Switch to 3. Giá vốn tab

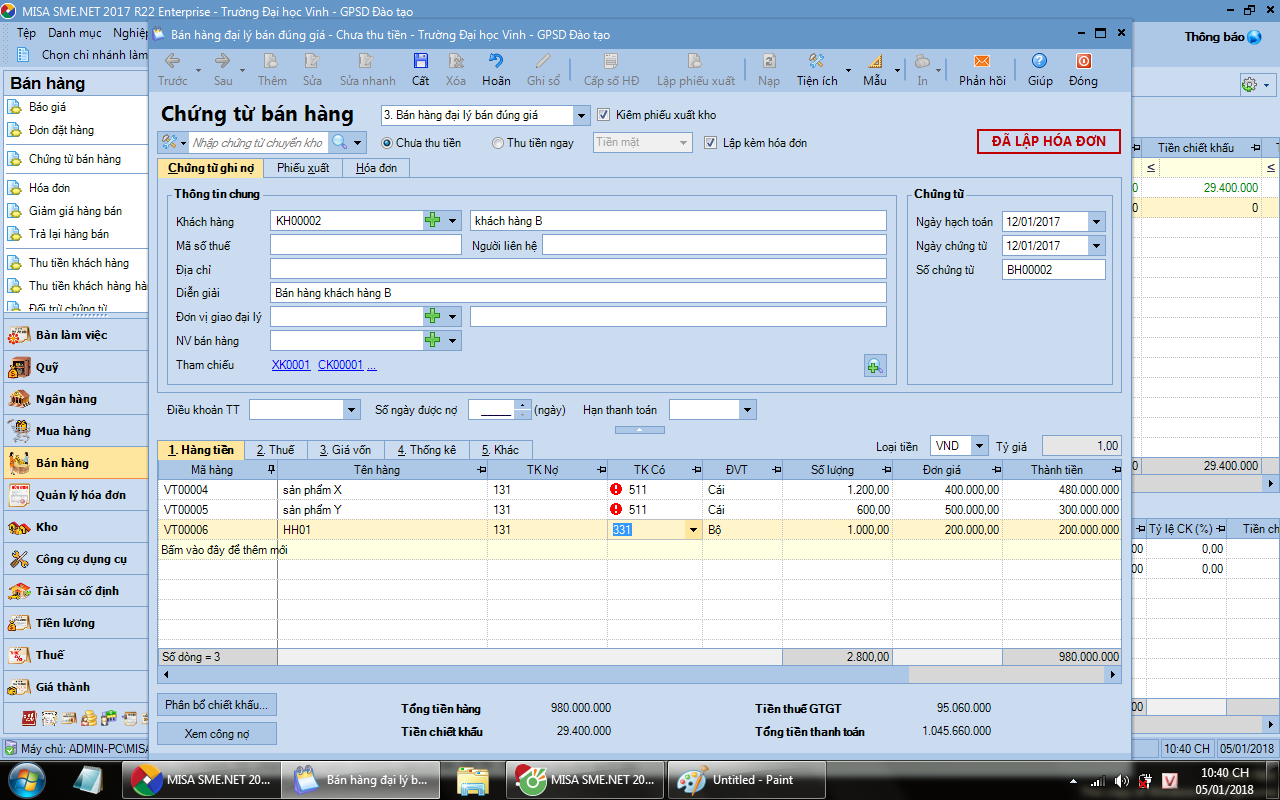[345, 450]
